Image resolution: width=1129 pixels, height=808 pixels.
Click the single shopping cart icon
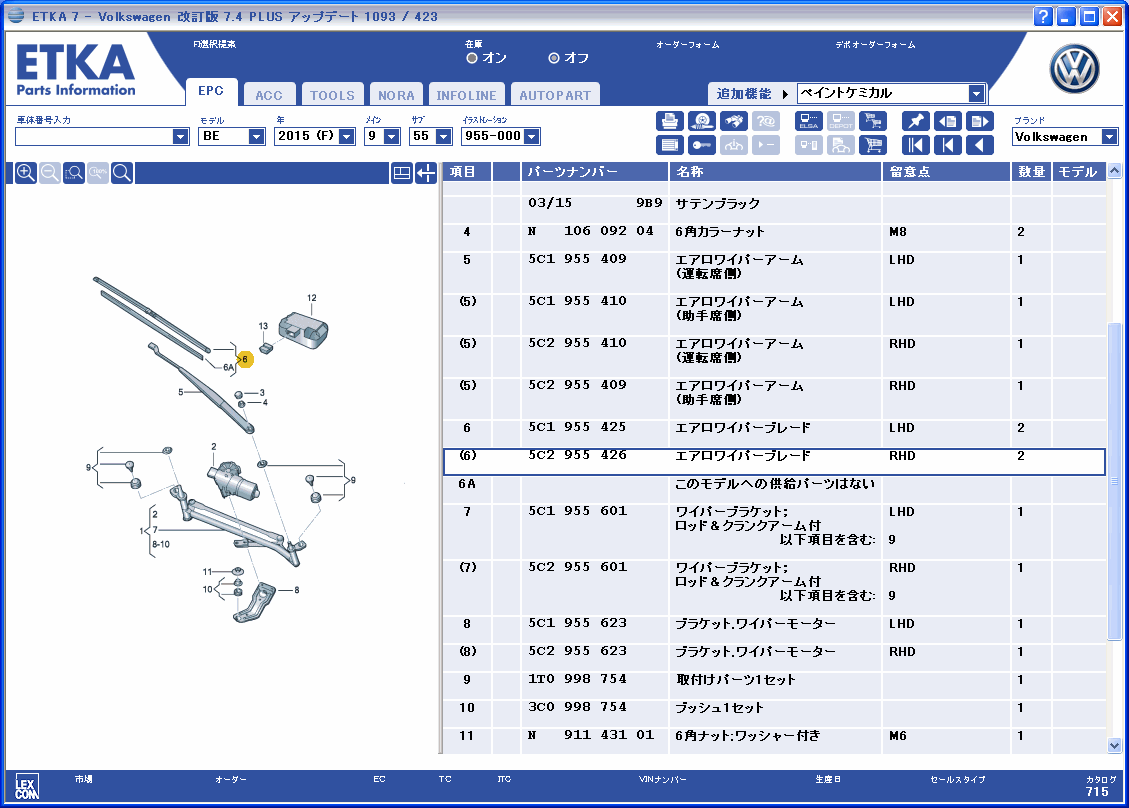[873, 145]
